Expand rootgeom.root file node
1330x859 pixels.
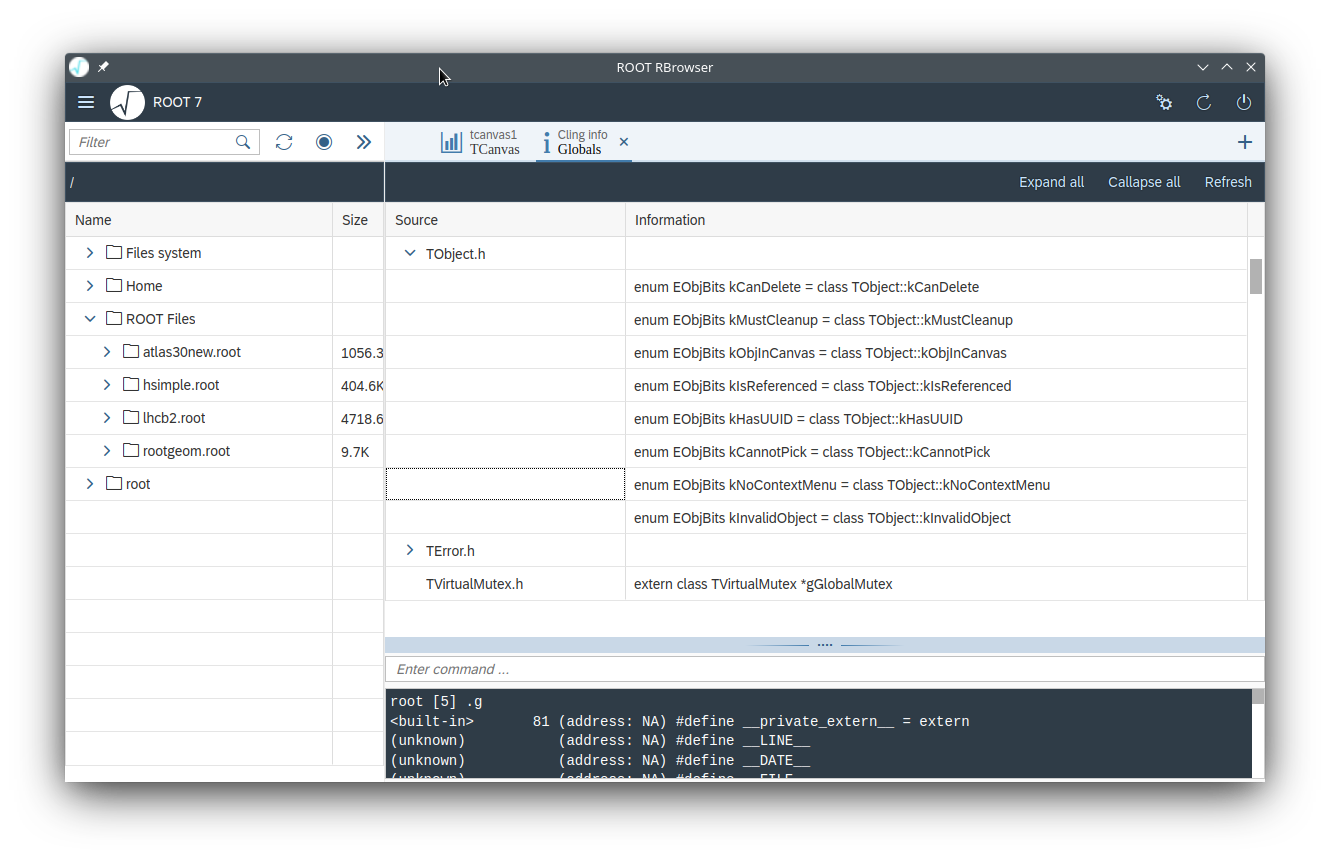click(x=107, y=451)
